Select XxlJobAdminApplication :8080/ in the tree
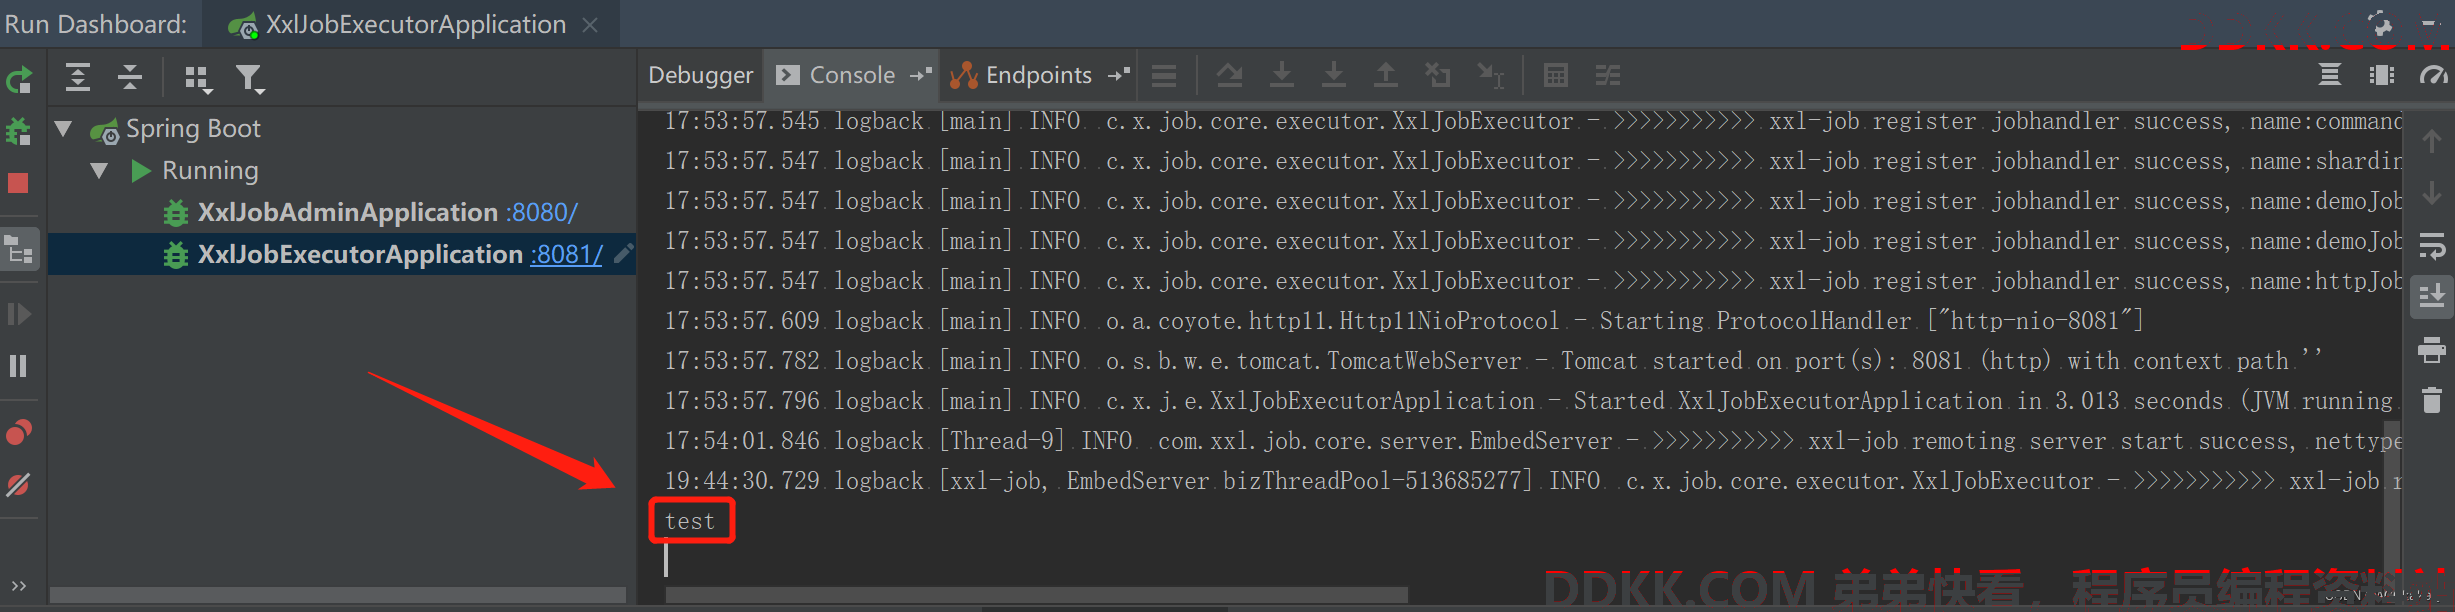Viewport: 2455px width, 612px height. point(387,213)
